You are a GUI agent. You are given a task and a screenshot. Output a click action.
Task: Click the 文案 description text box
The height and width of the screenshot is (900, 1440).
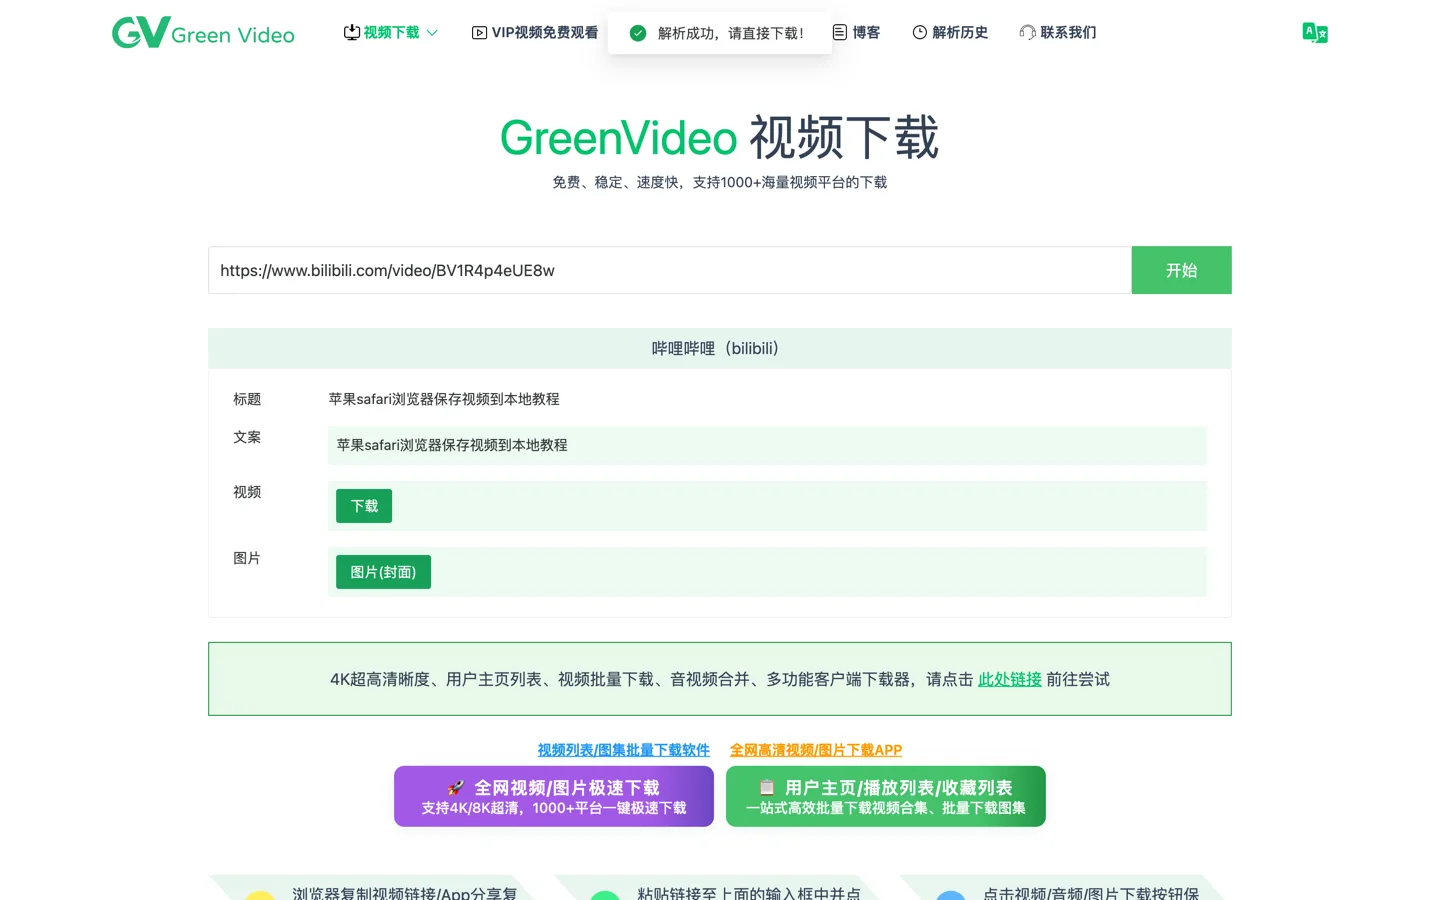click(767, 445)
